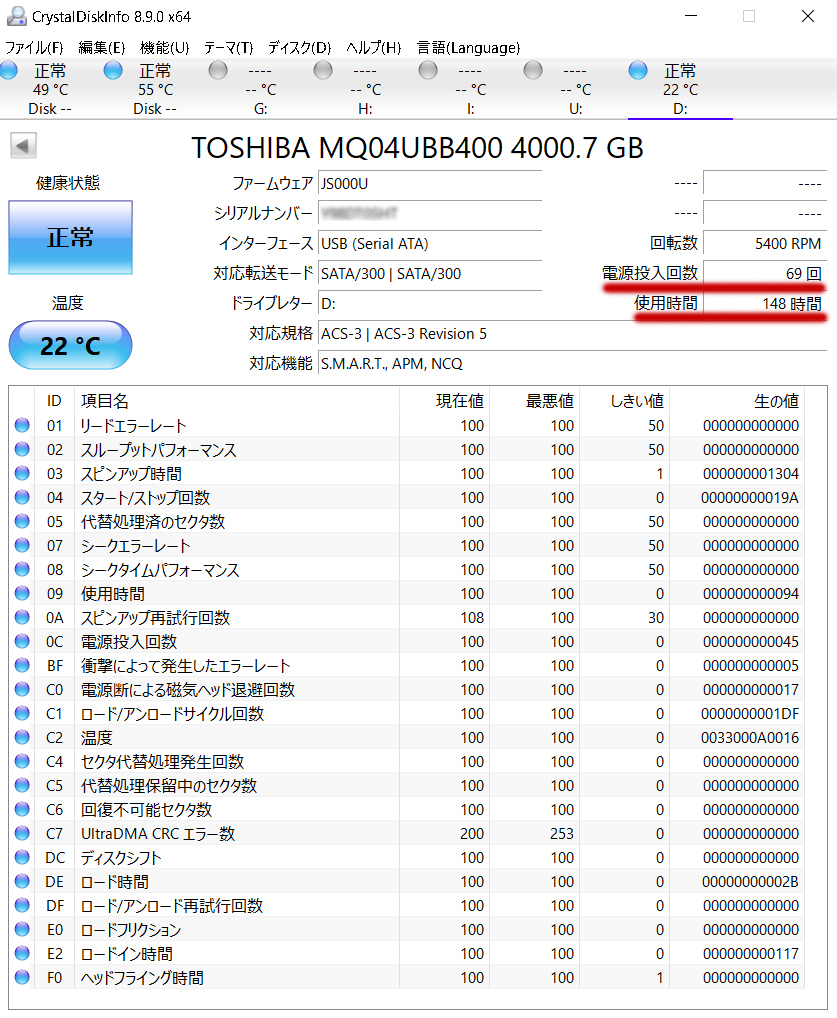837x1018 pixels.
Task: Click status orb for ID C1 ロード/アンロードサイクル回数
Action: pos(22,714)
